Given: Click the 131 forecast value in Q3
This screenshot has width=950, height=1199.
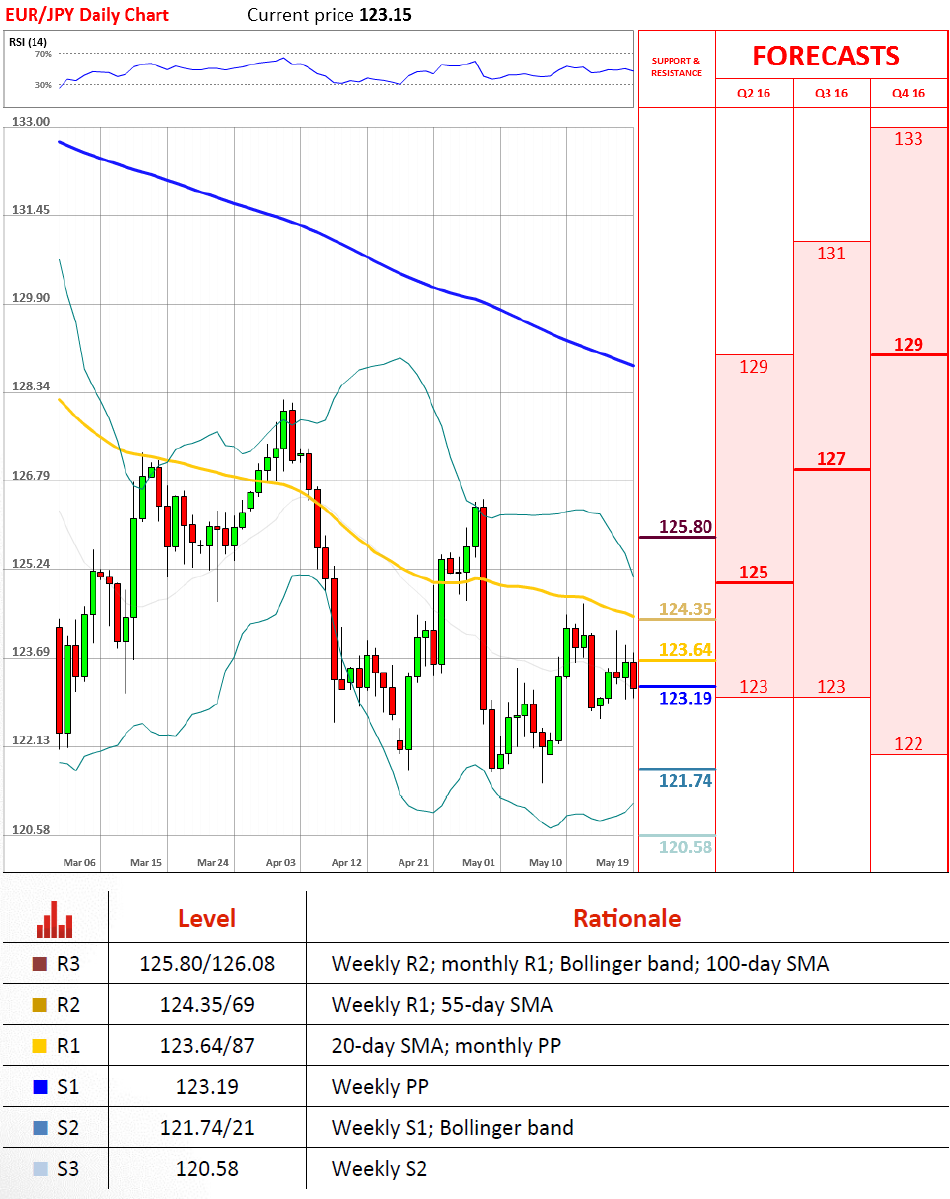Looking at the screenshot, I should coord(831,254).
